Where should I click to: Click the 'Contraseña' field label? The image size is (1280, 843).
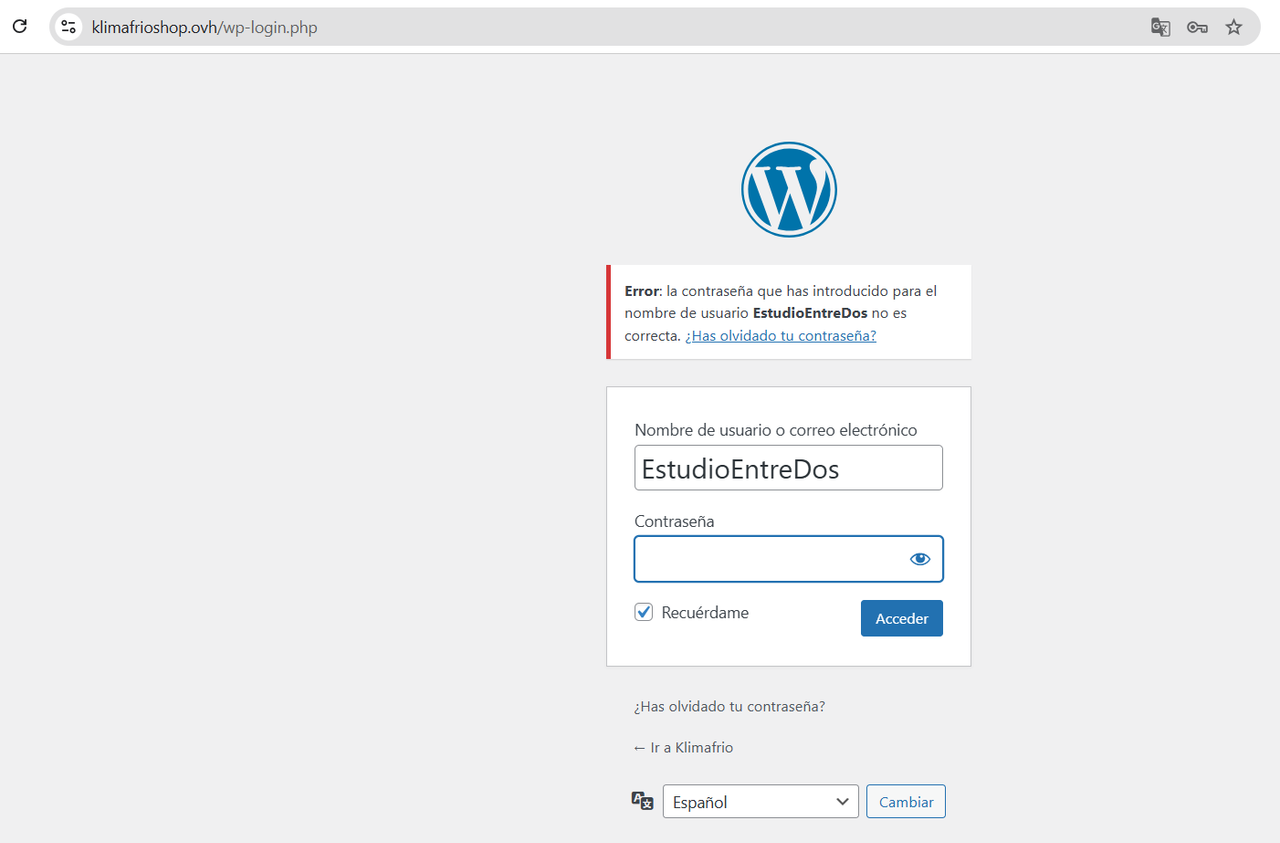[675, 521]
